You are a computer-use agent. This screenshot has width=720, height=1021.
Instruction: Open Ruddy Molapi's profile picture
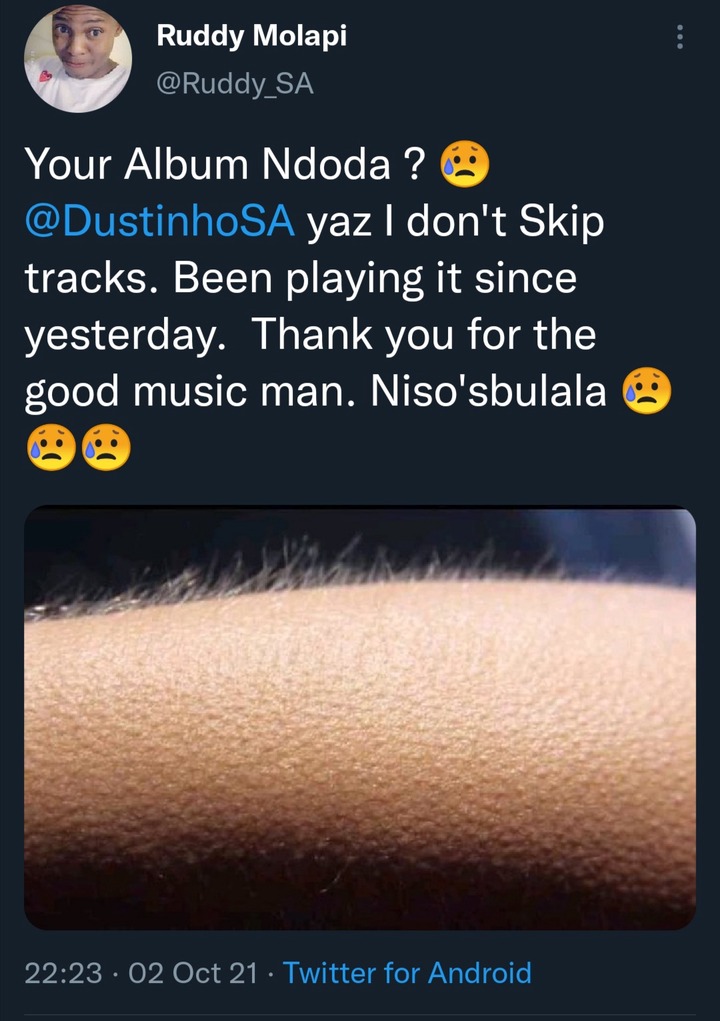coord(78,58)
